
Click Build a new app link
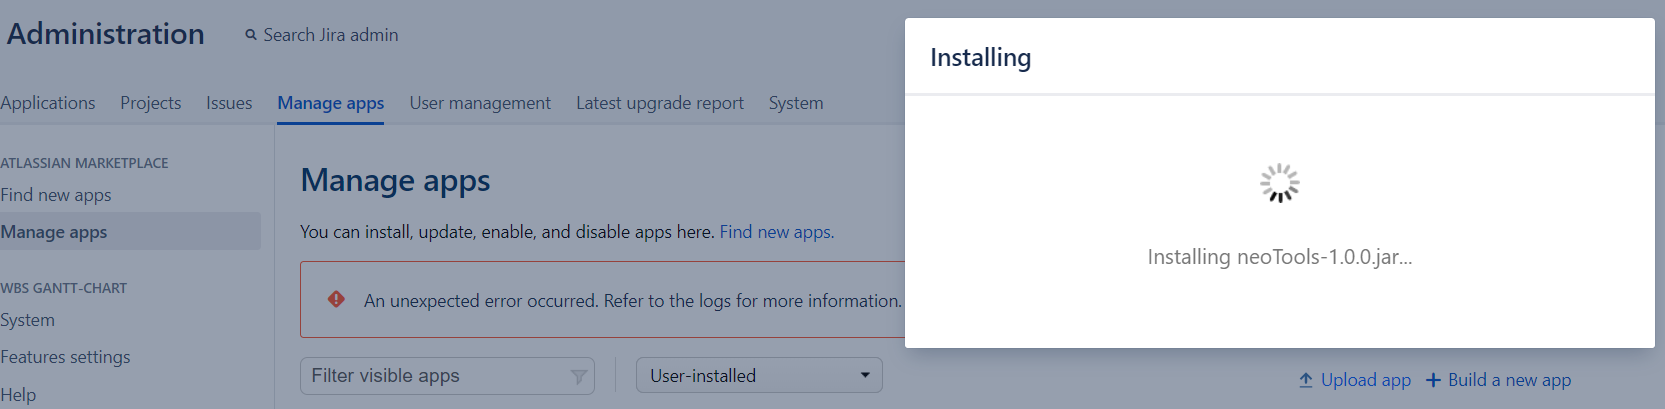click(1509, 380)
